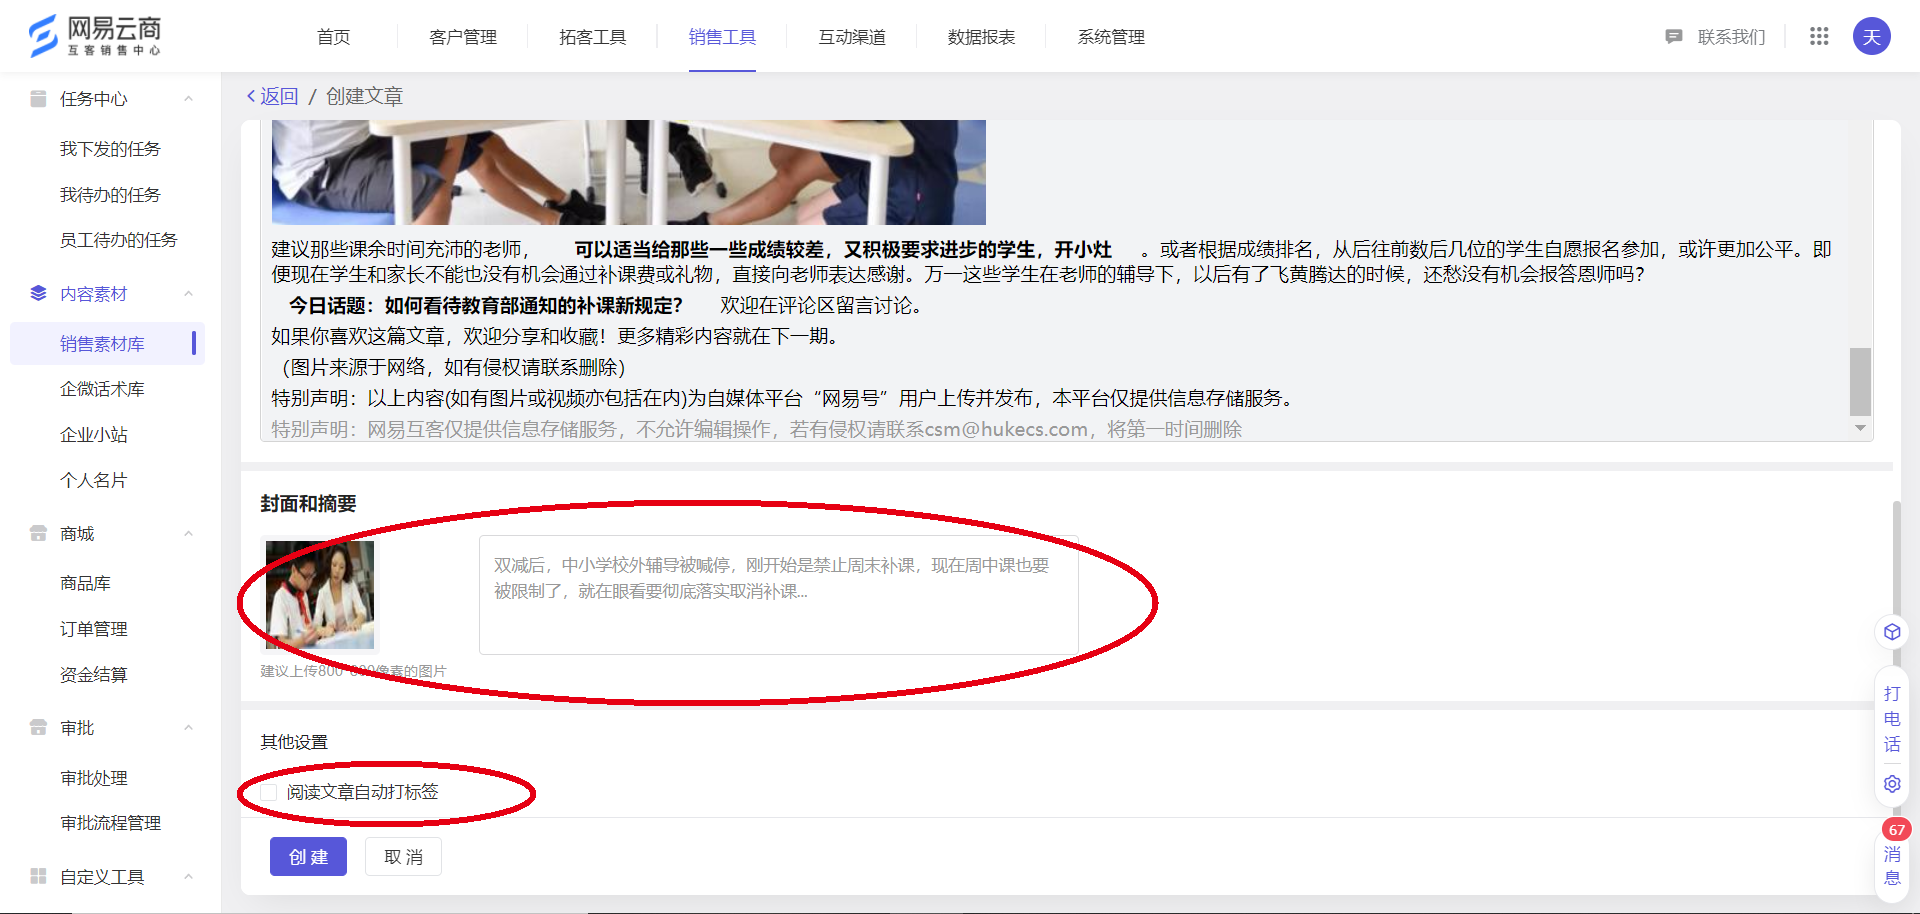Click the floating cube icon on right

coord(1892,632)
